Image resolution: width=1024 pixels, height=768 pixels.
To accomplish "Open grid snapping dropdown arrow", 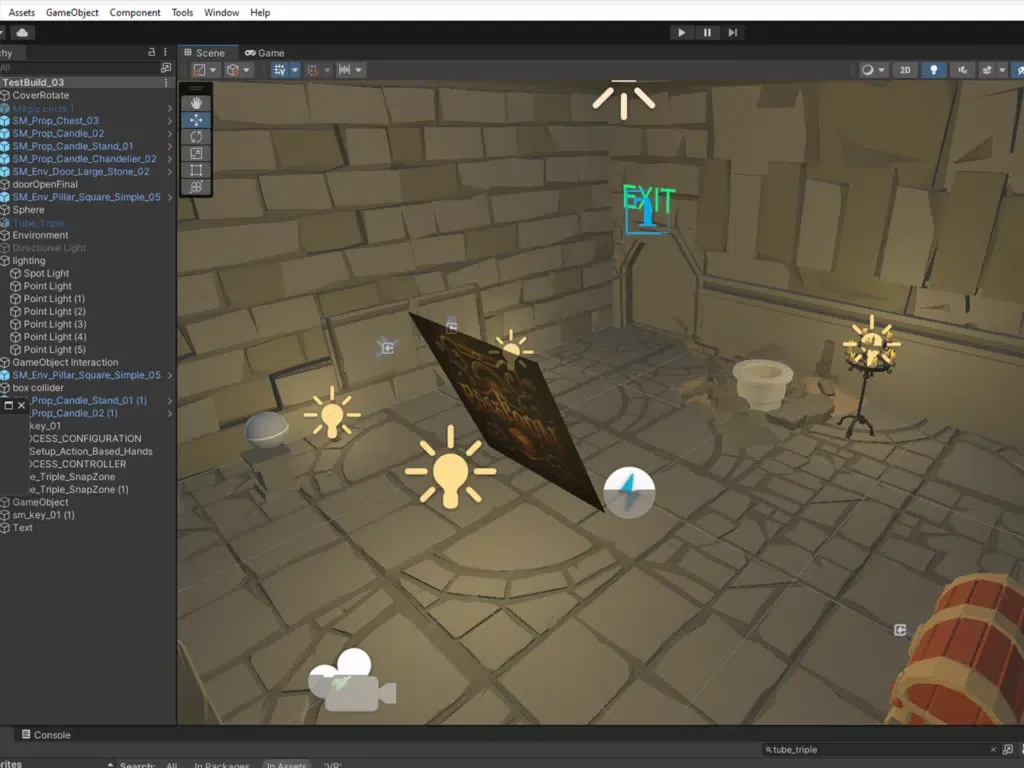I will click(327, 70).
